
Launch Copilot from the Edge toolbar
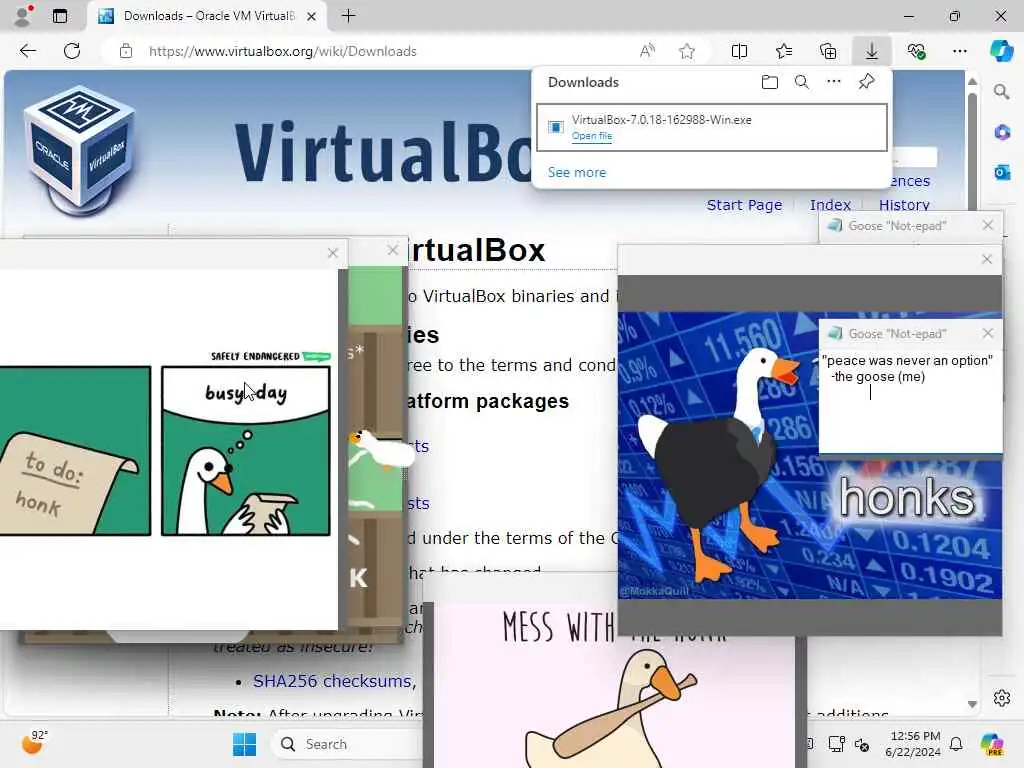pyautogui.click(x=1001, y=51)
